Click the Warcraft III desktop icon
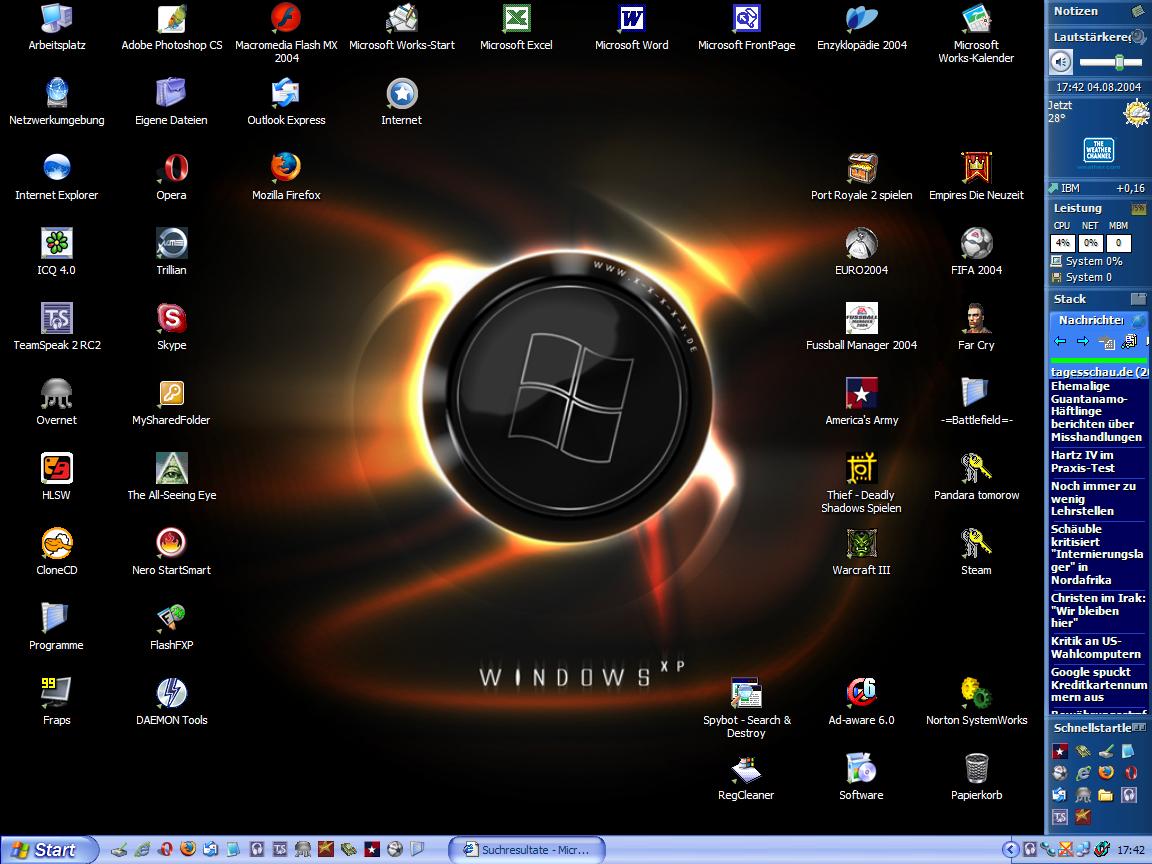 point(861,543)
